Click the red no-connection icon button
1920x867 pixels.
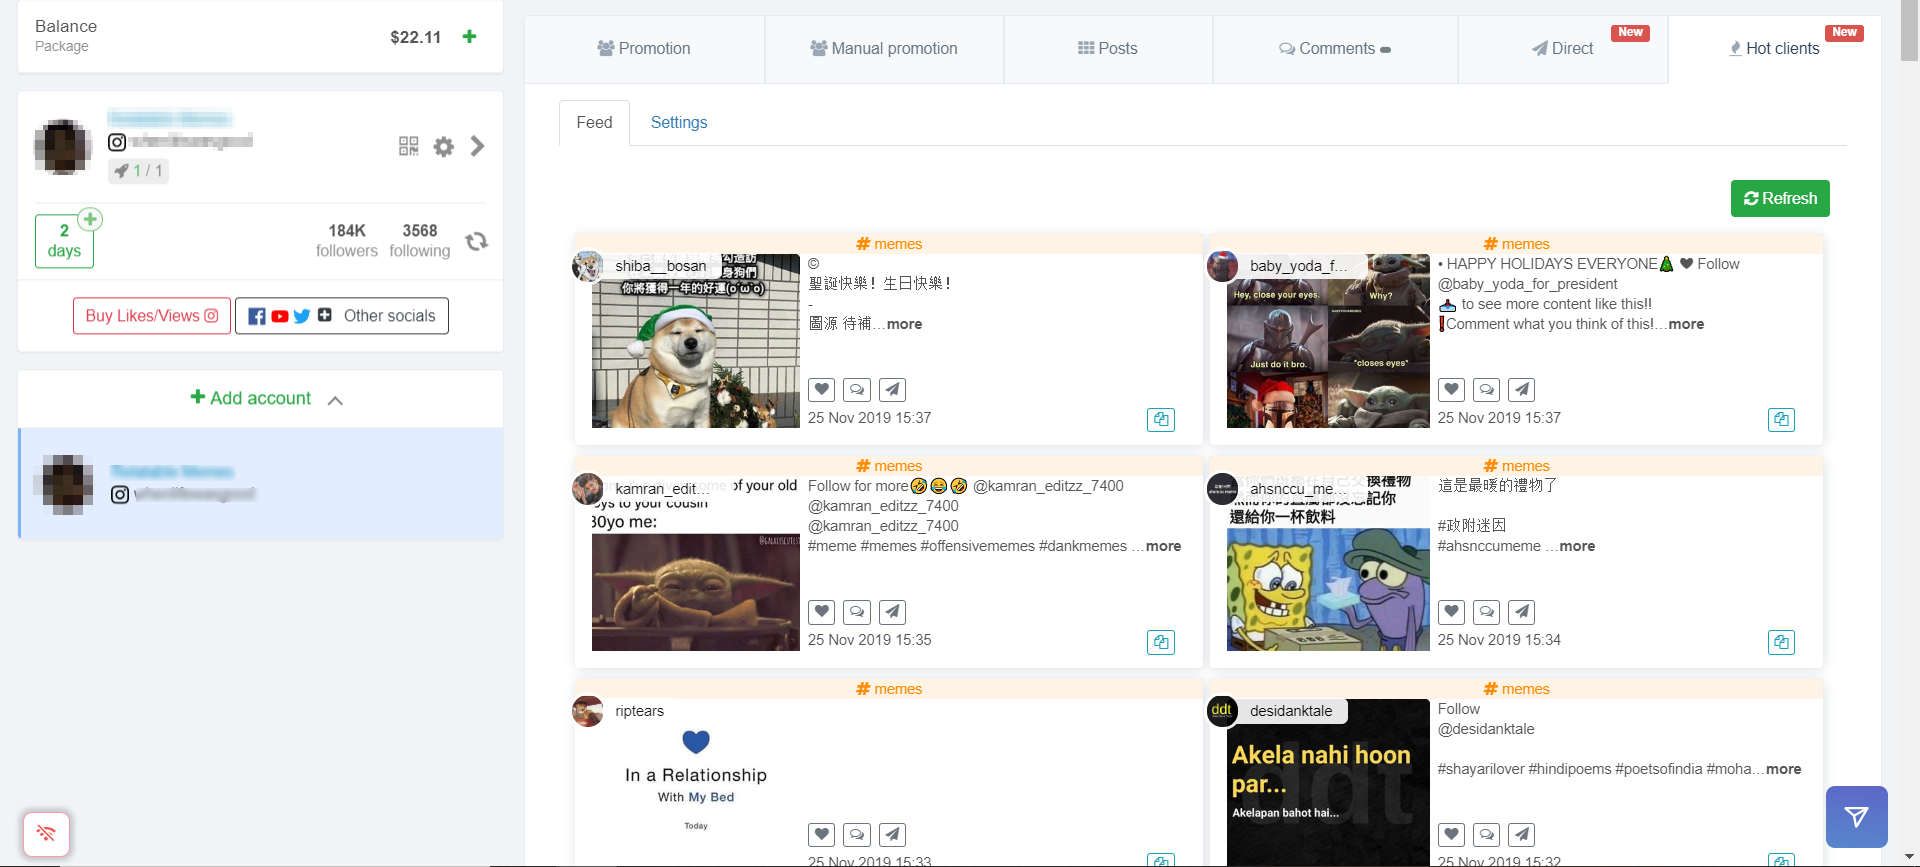coord(46,833)
